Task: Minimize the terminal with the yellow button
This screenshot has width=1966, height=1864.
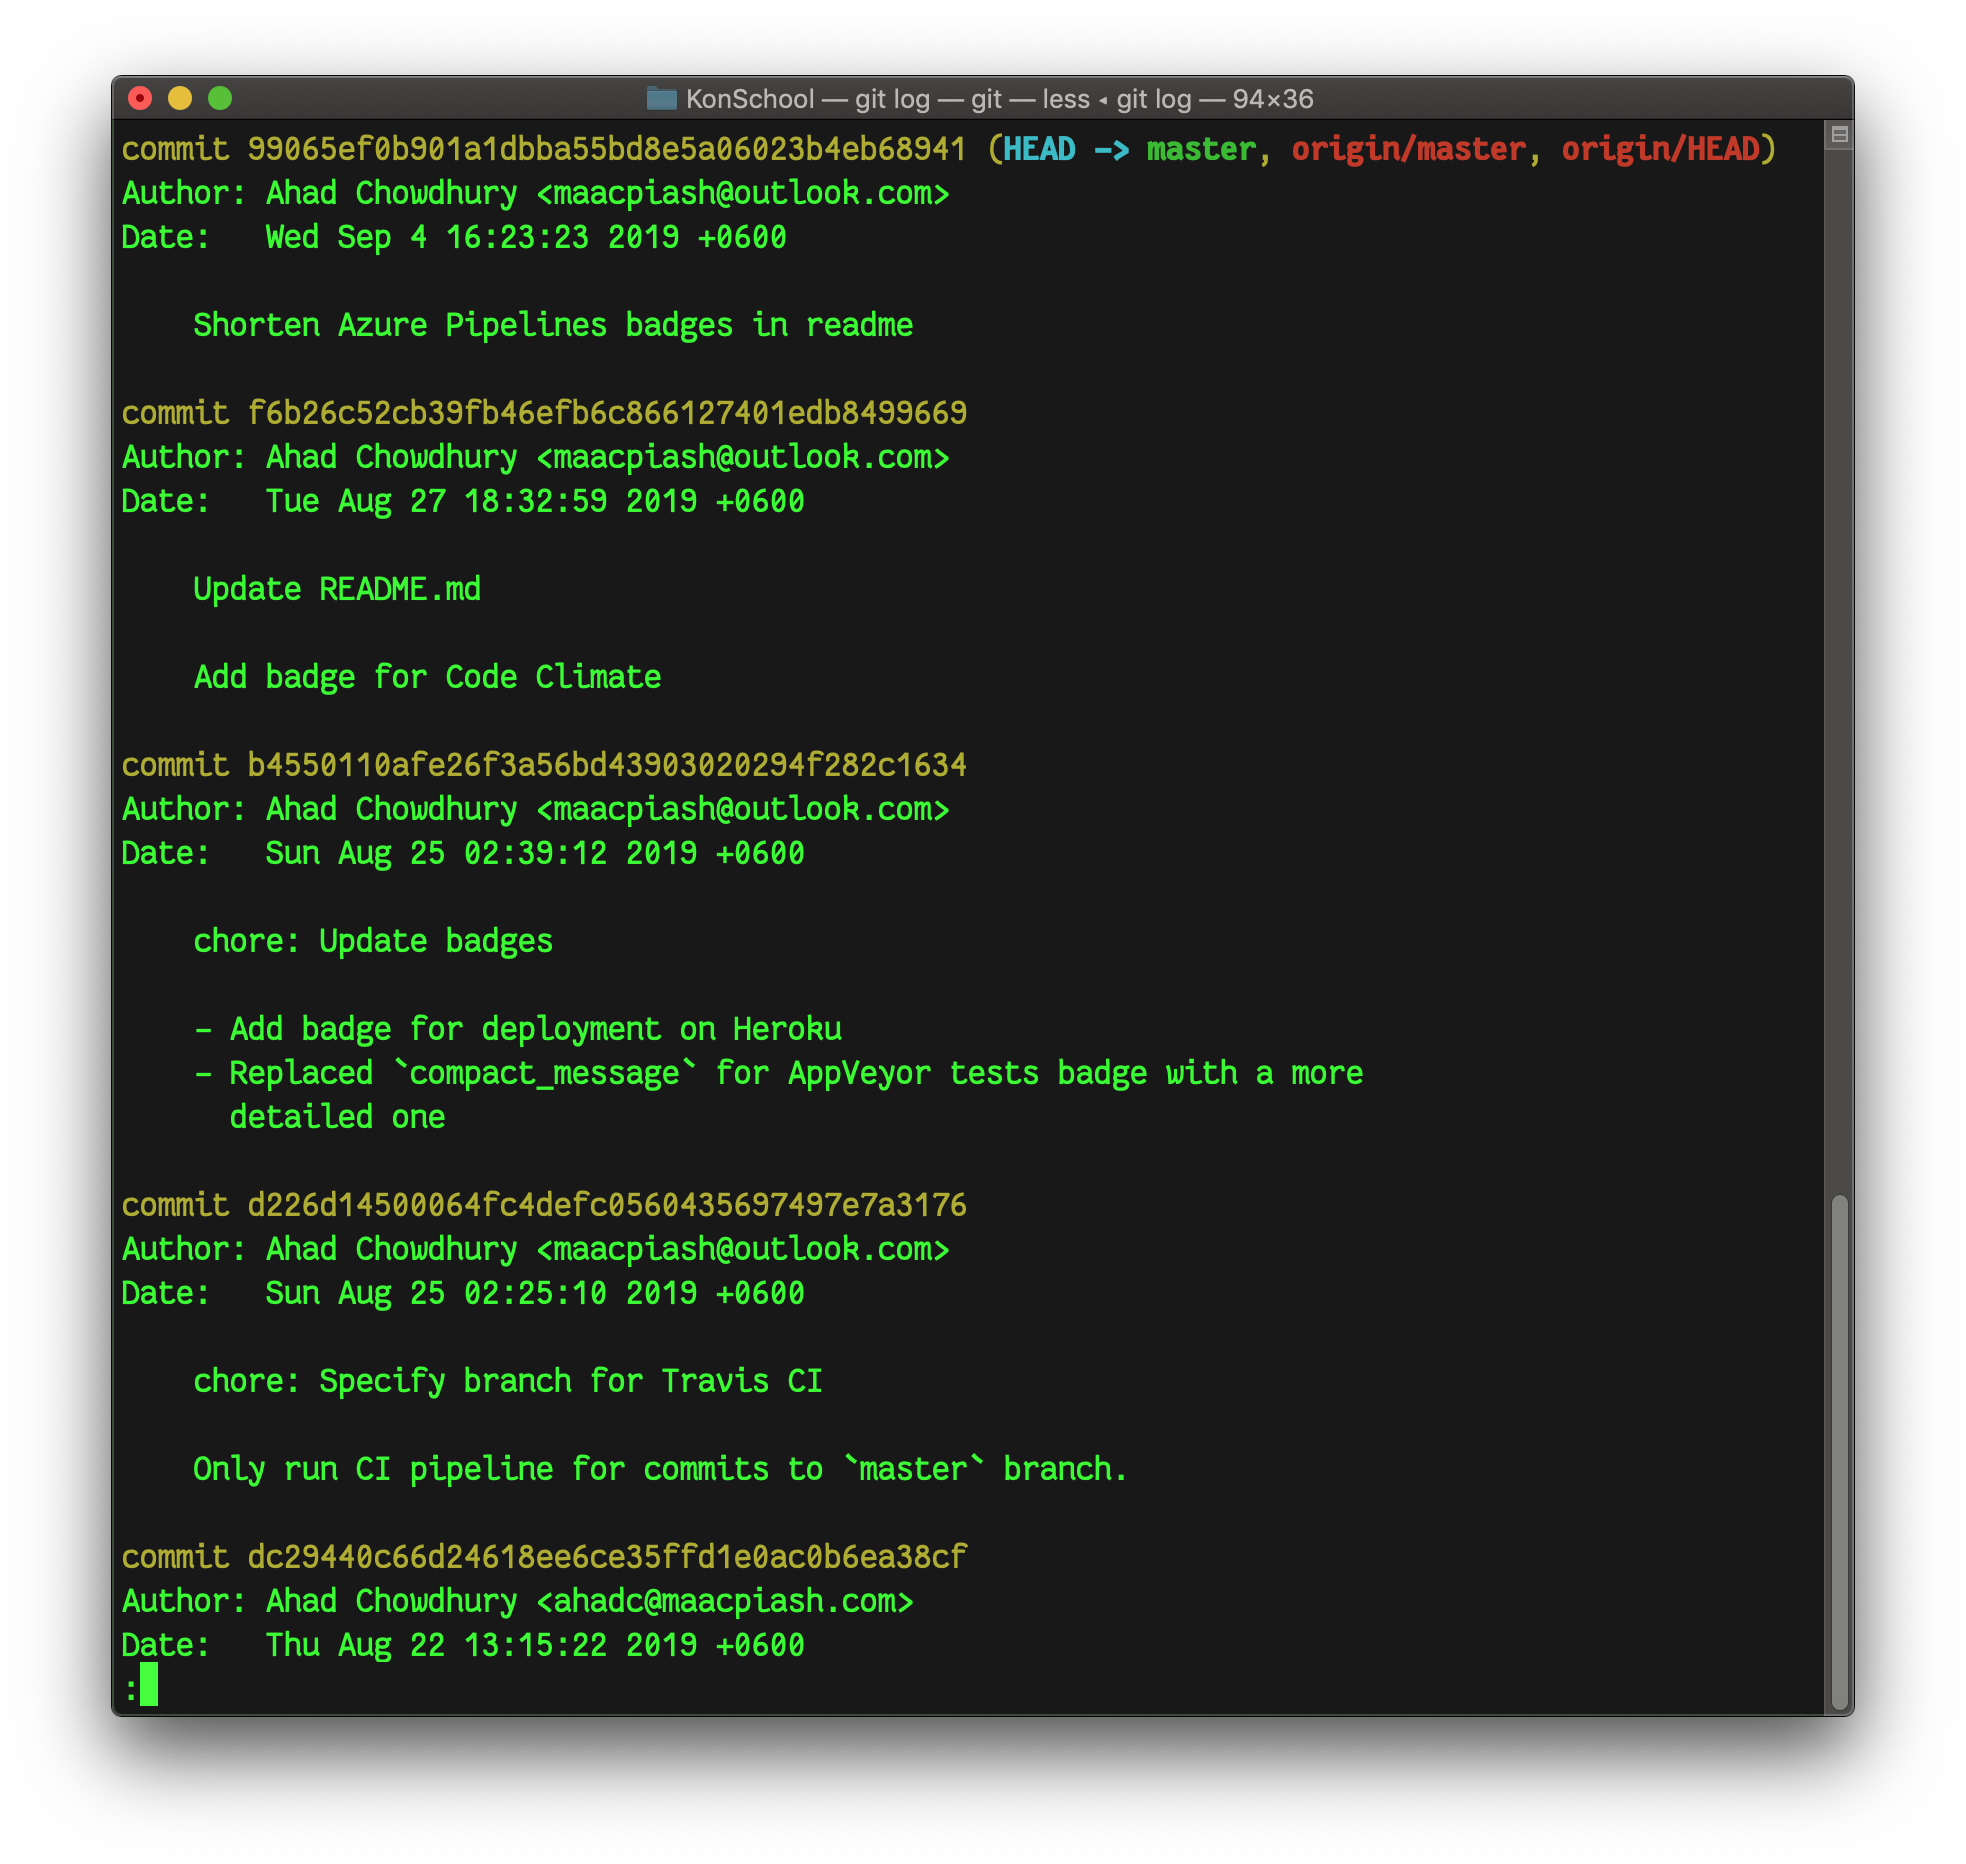Action: tap(180, 98)
